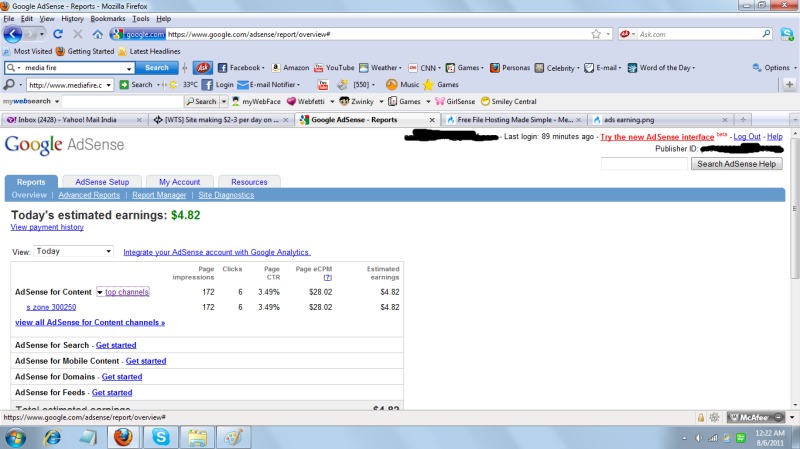Open Paint from the taskbar
Image resolution: width=800 pixels, height=449 pixels.
234,437
